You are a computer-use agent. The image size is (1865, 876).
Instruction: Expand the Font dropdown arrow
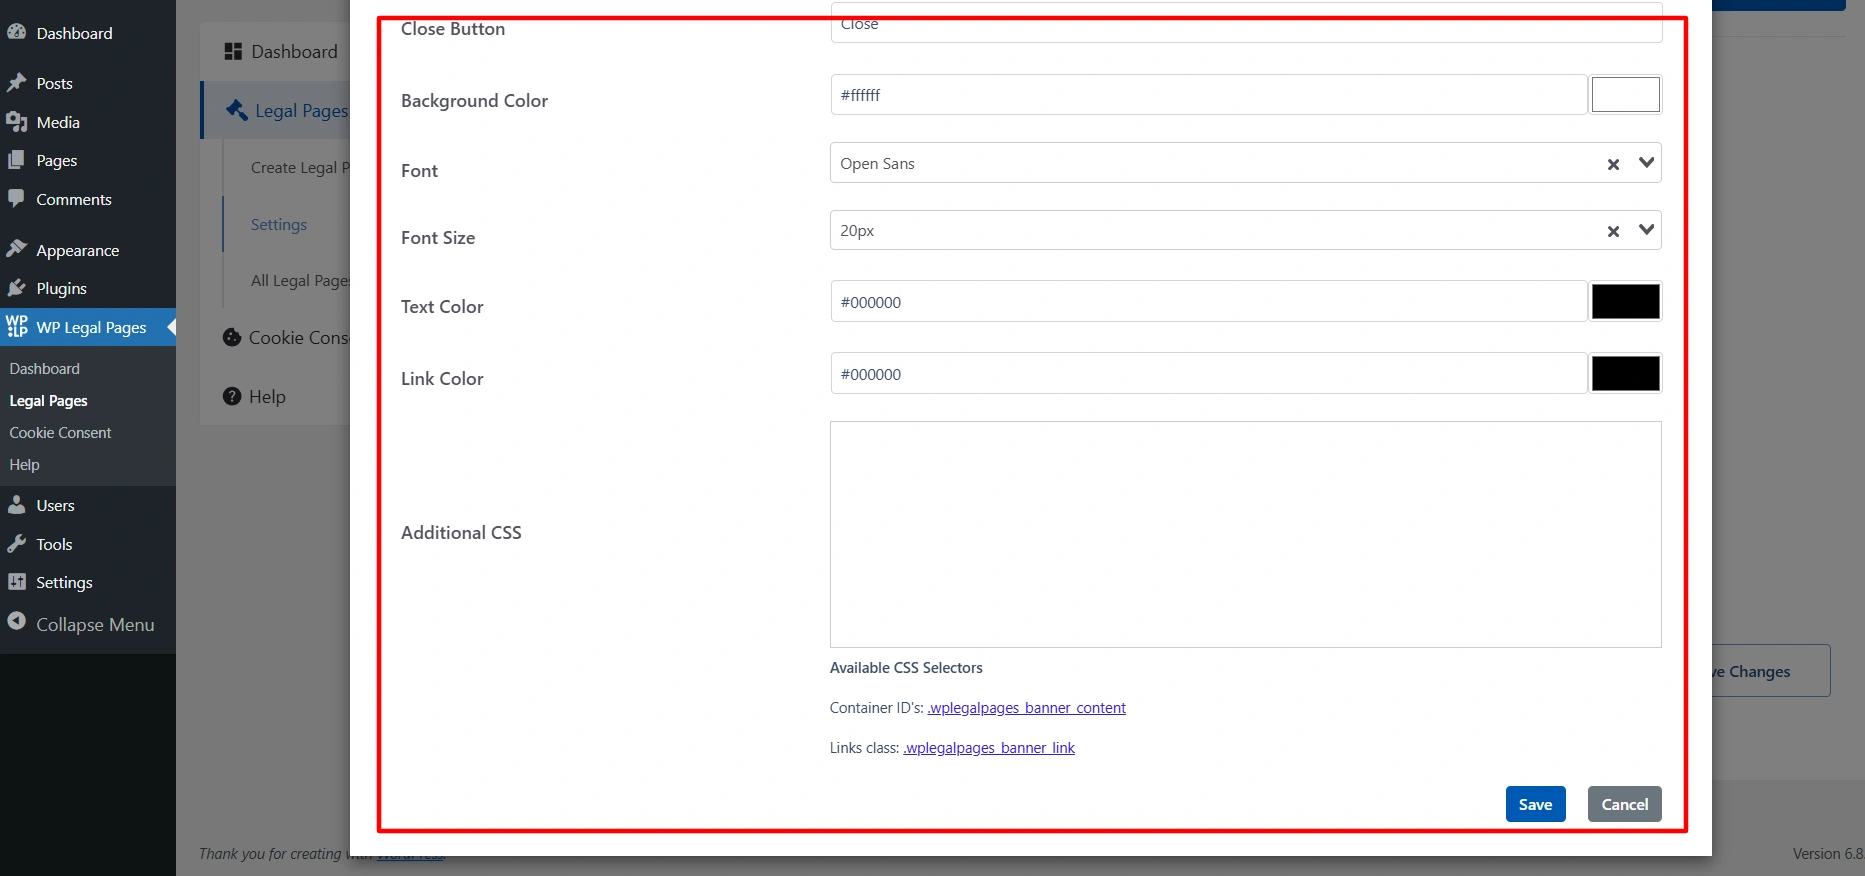click(x=1647, y=163)
